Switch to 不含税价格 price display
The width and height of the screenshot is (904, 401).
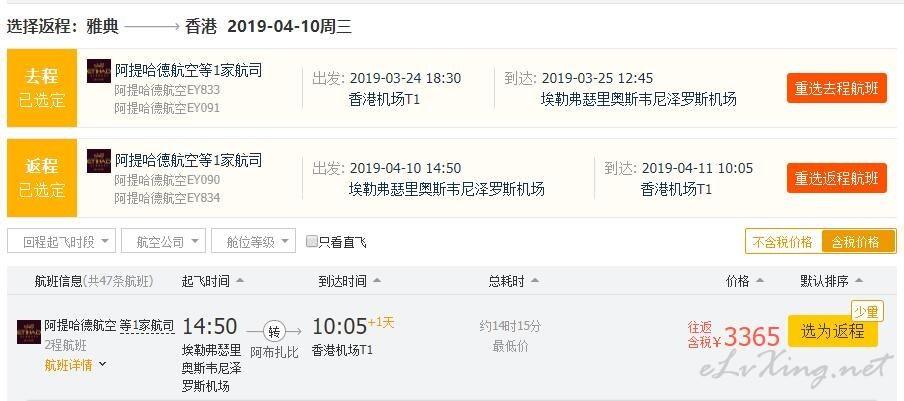(784, 241)
